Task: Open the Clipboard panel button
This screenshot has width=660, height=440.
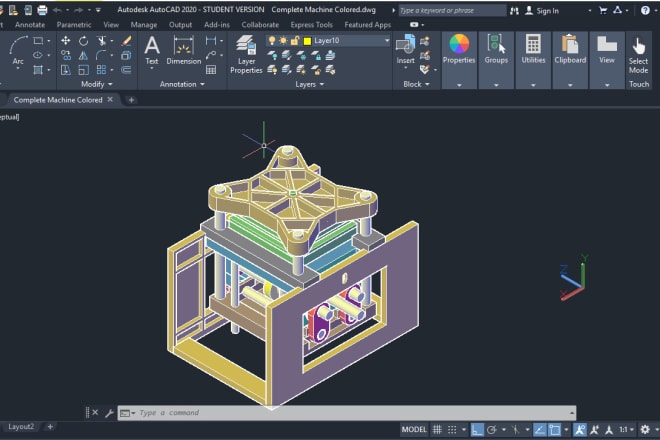Action: click(x=570, y=60)
